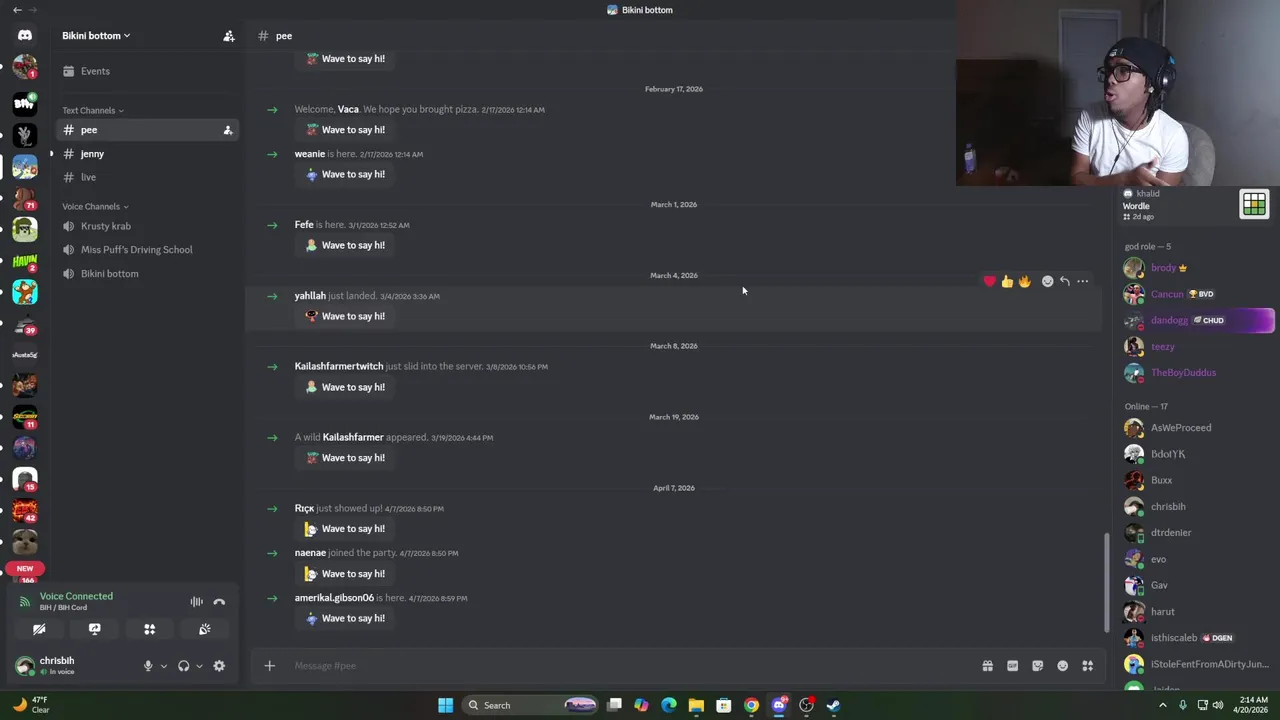Collapse the Text Channels category
The image size is (1280, 720).
pyautogui.click(x=92, y=110)
